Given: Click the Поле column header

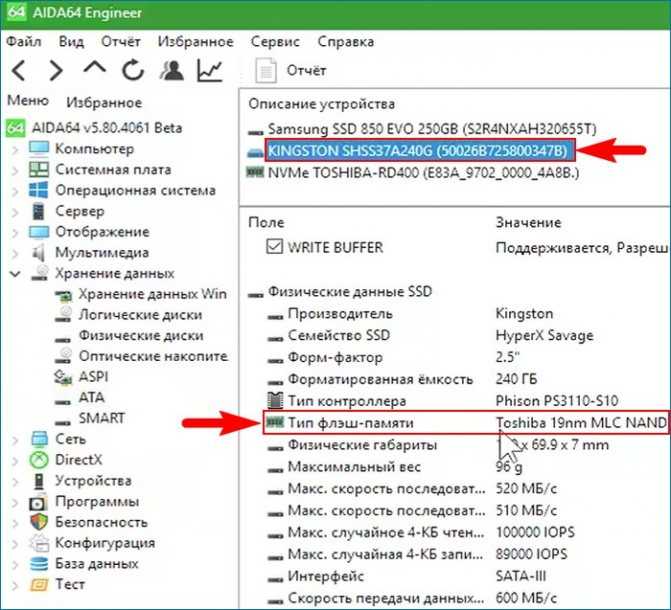Looking at the screenshot, I should tap(266, 223).
